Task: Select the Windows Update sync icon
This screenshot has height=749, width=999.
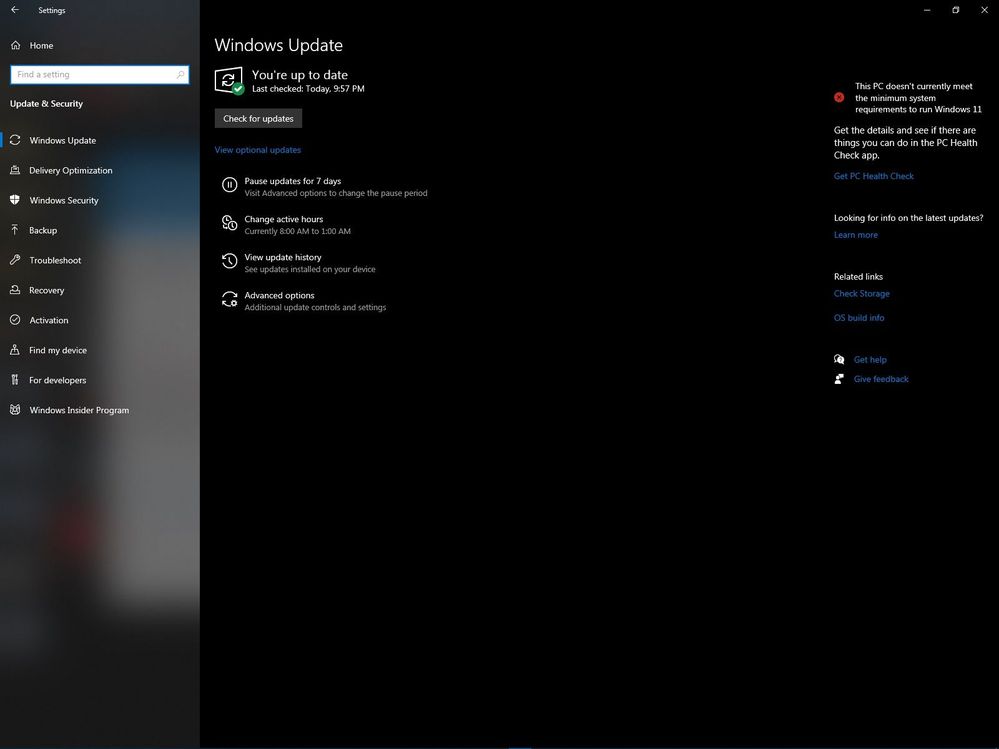Action: click(15, 140)
